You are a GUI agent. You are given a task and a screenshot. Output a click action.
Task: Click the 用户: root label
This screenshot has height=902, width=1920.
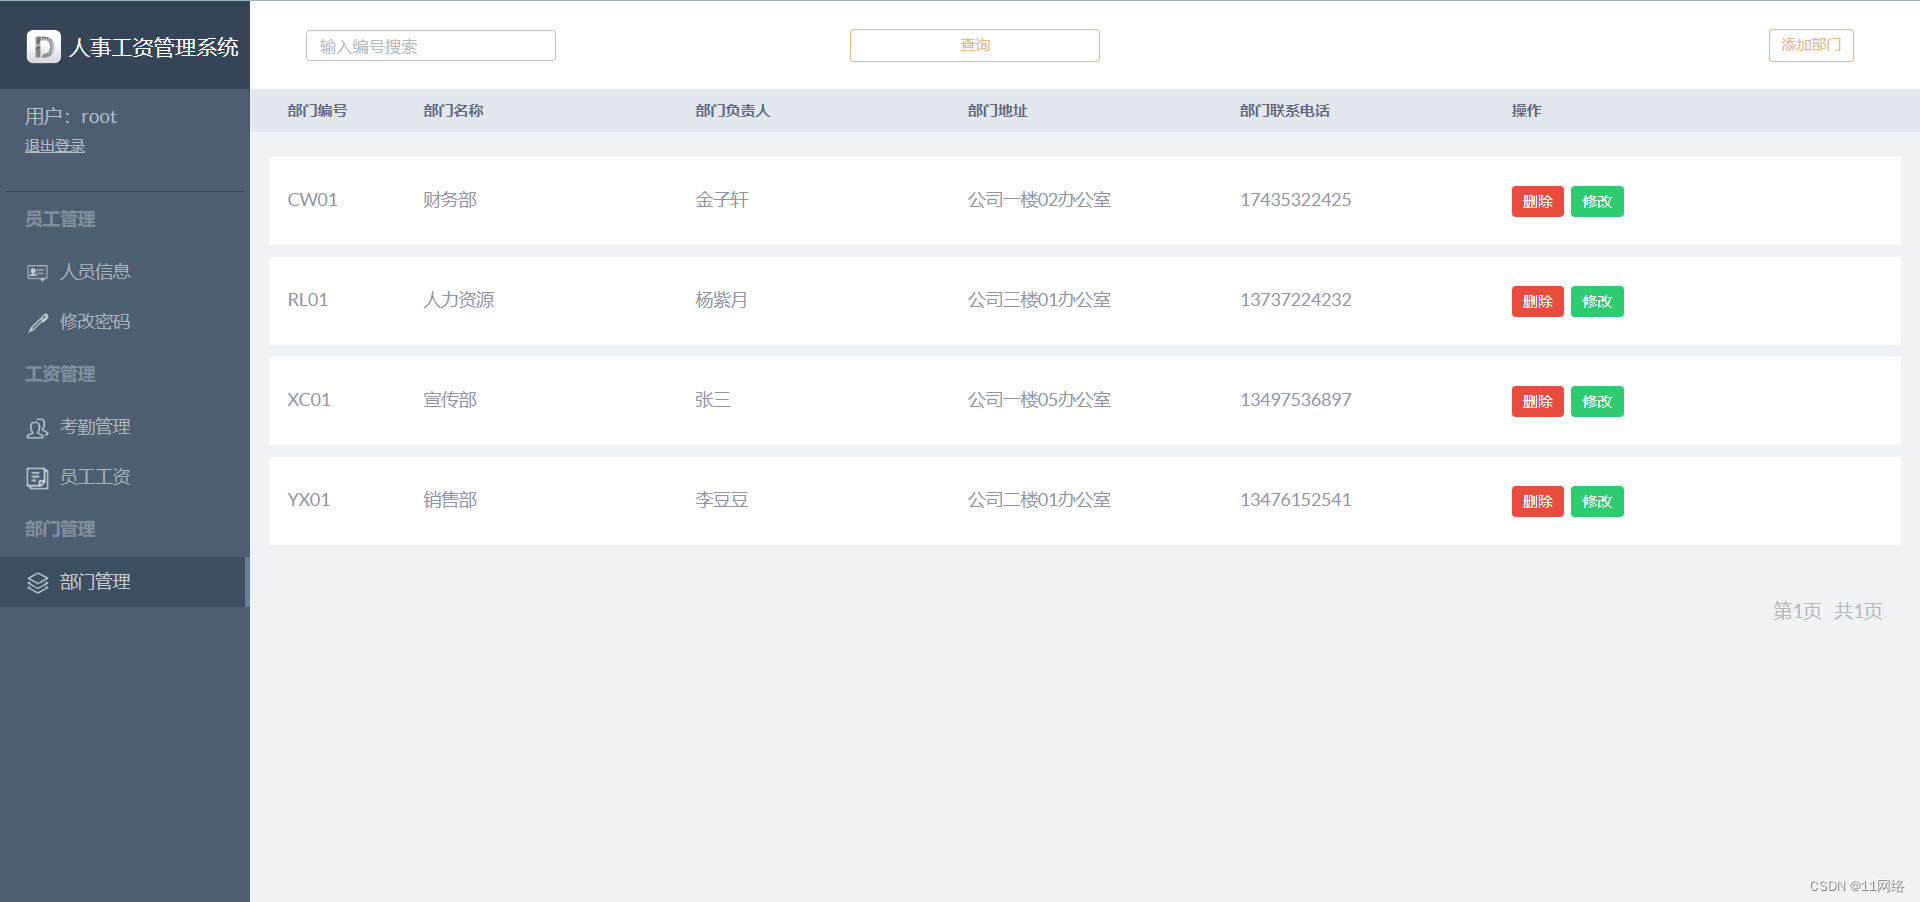pyautogui.click(x=71, y=117)
